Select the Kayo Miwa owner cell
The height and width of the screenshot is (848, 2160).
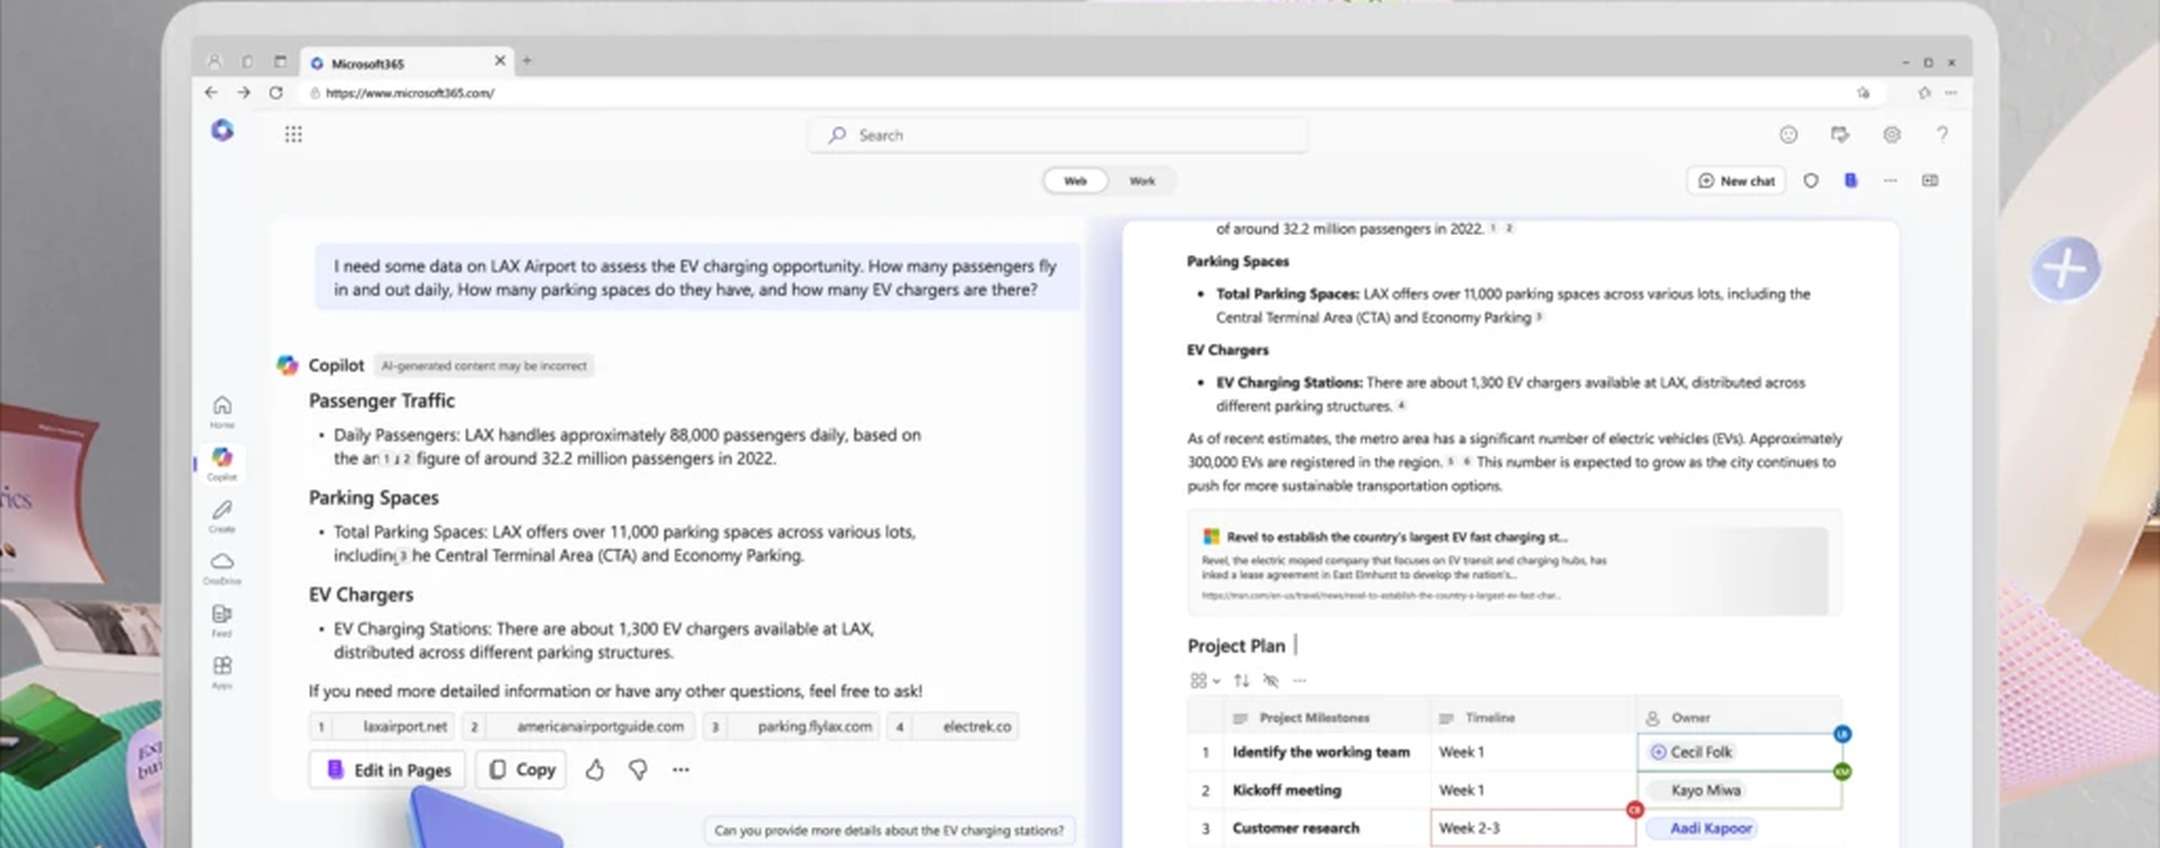coord(1740,790)
